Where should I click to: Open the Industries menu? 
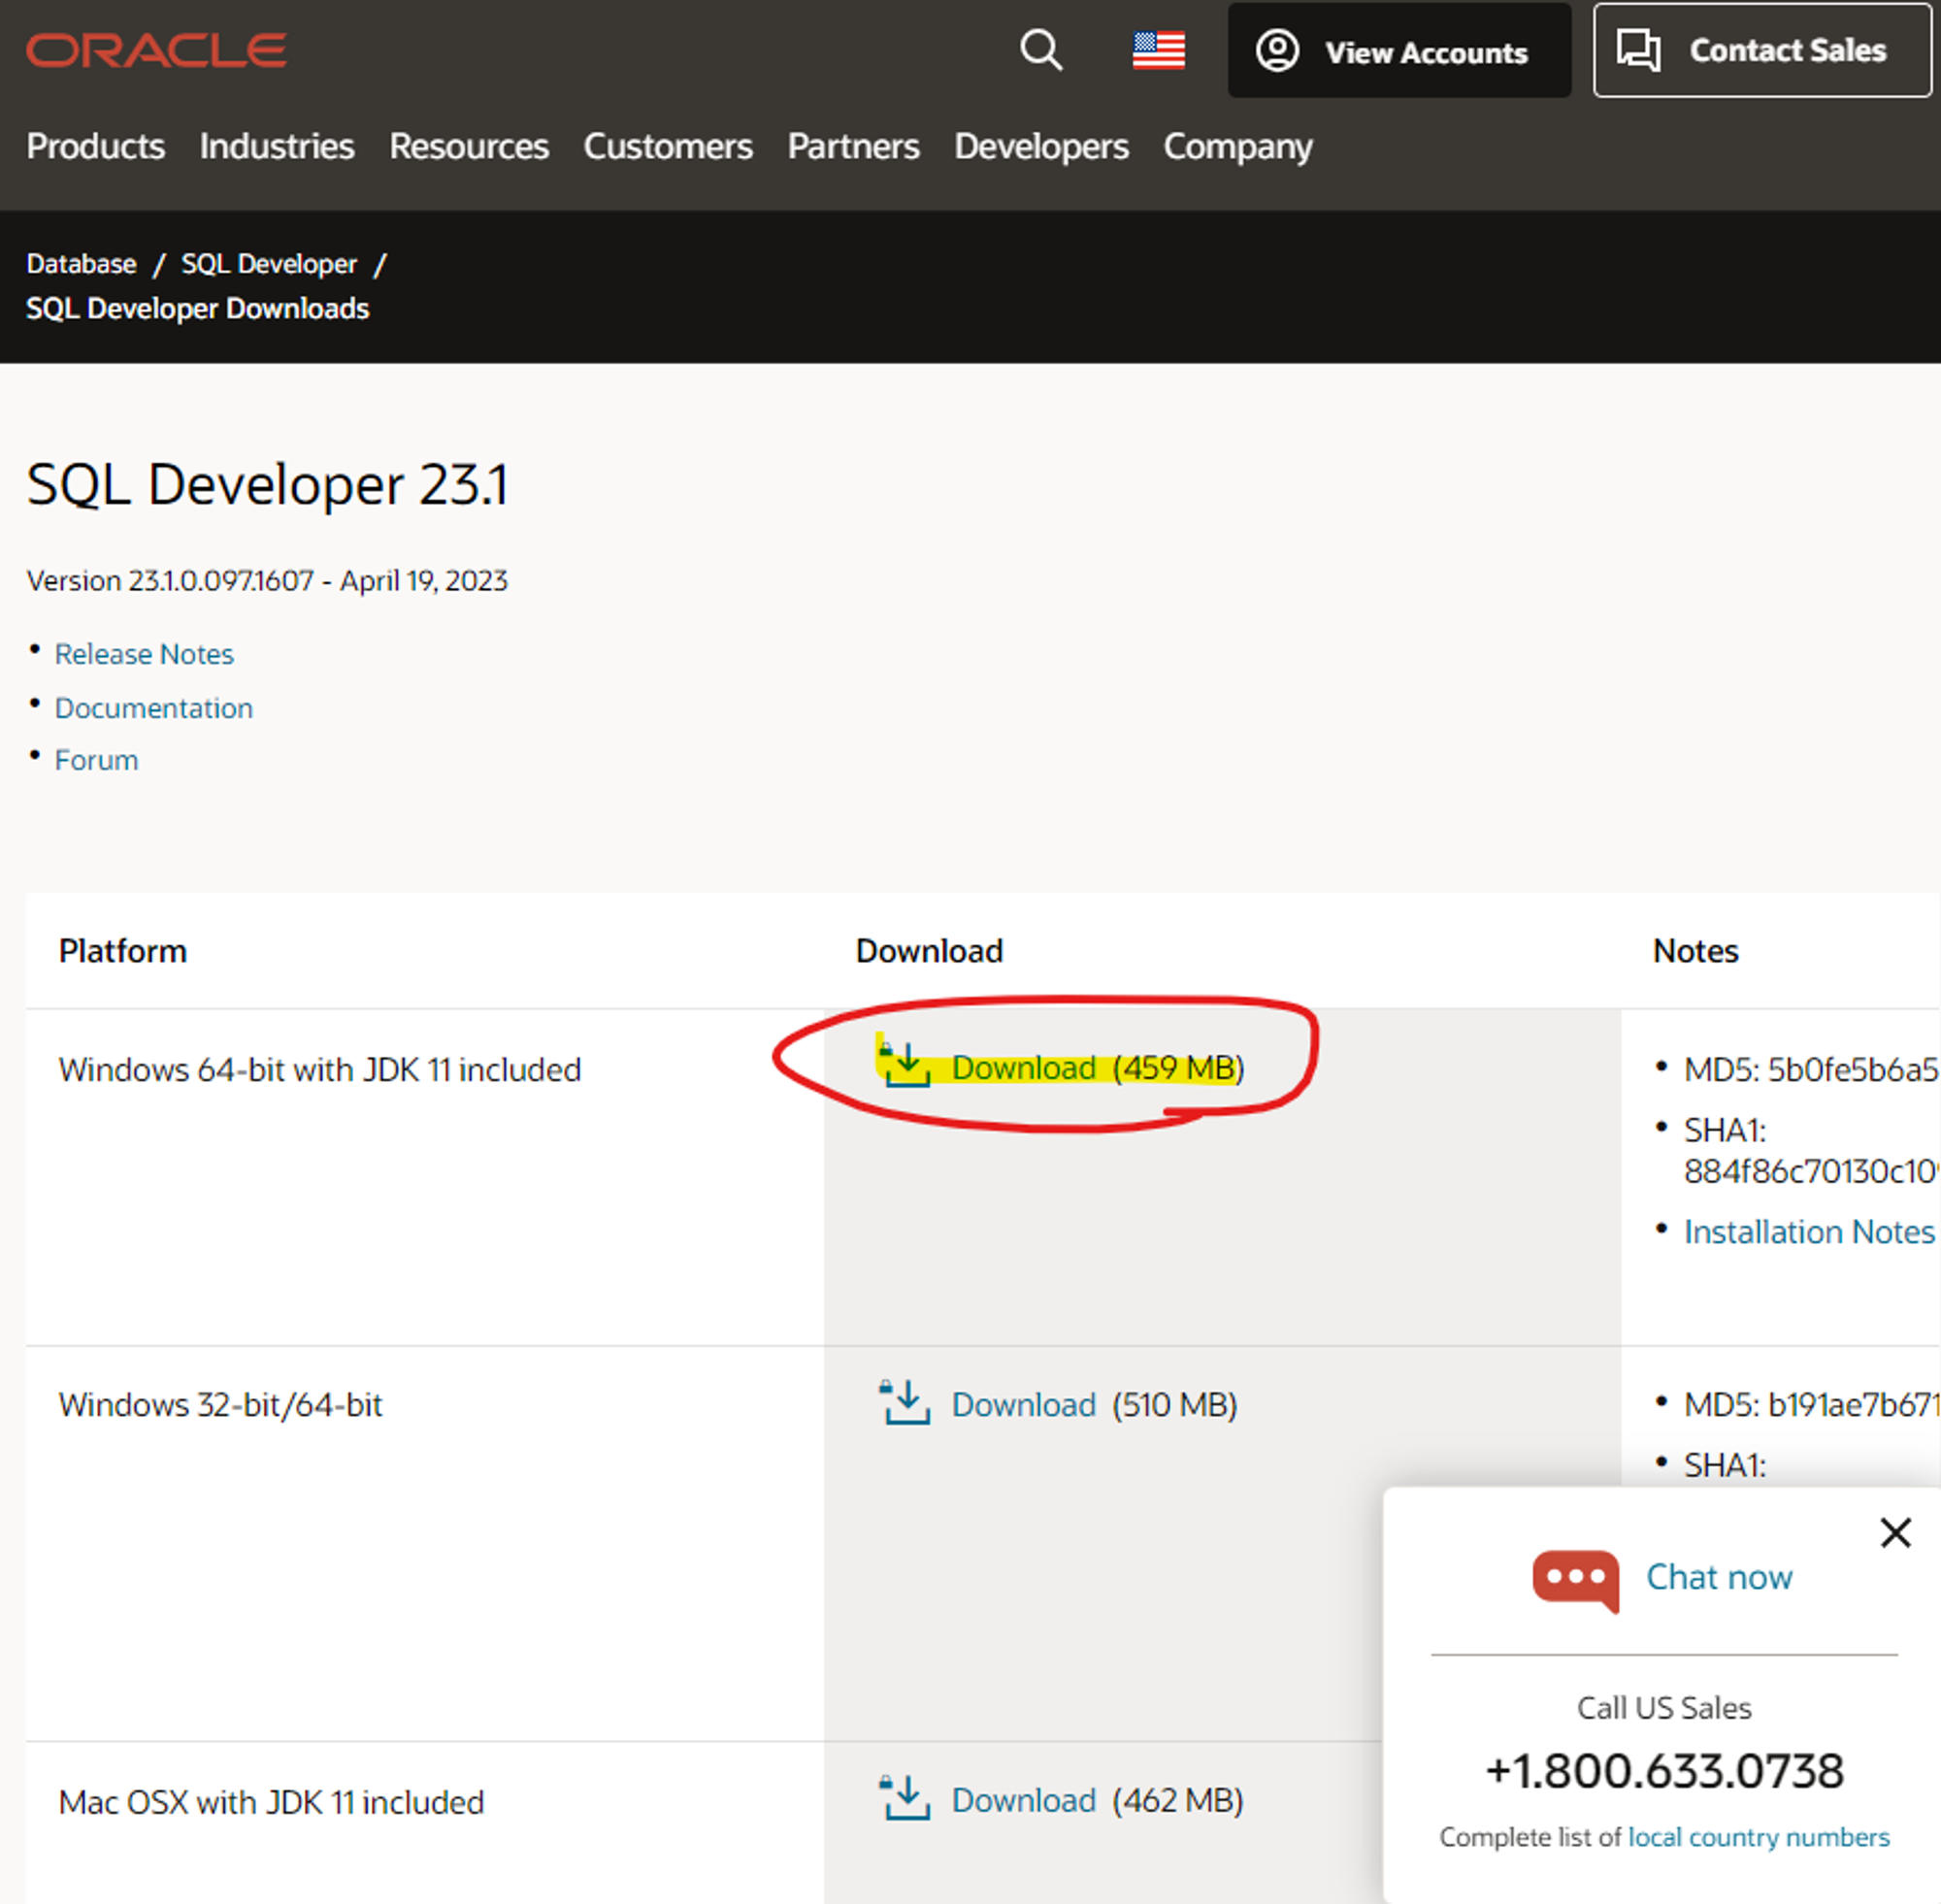[x=277, y=147]
